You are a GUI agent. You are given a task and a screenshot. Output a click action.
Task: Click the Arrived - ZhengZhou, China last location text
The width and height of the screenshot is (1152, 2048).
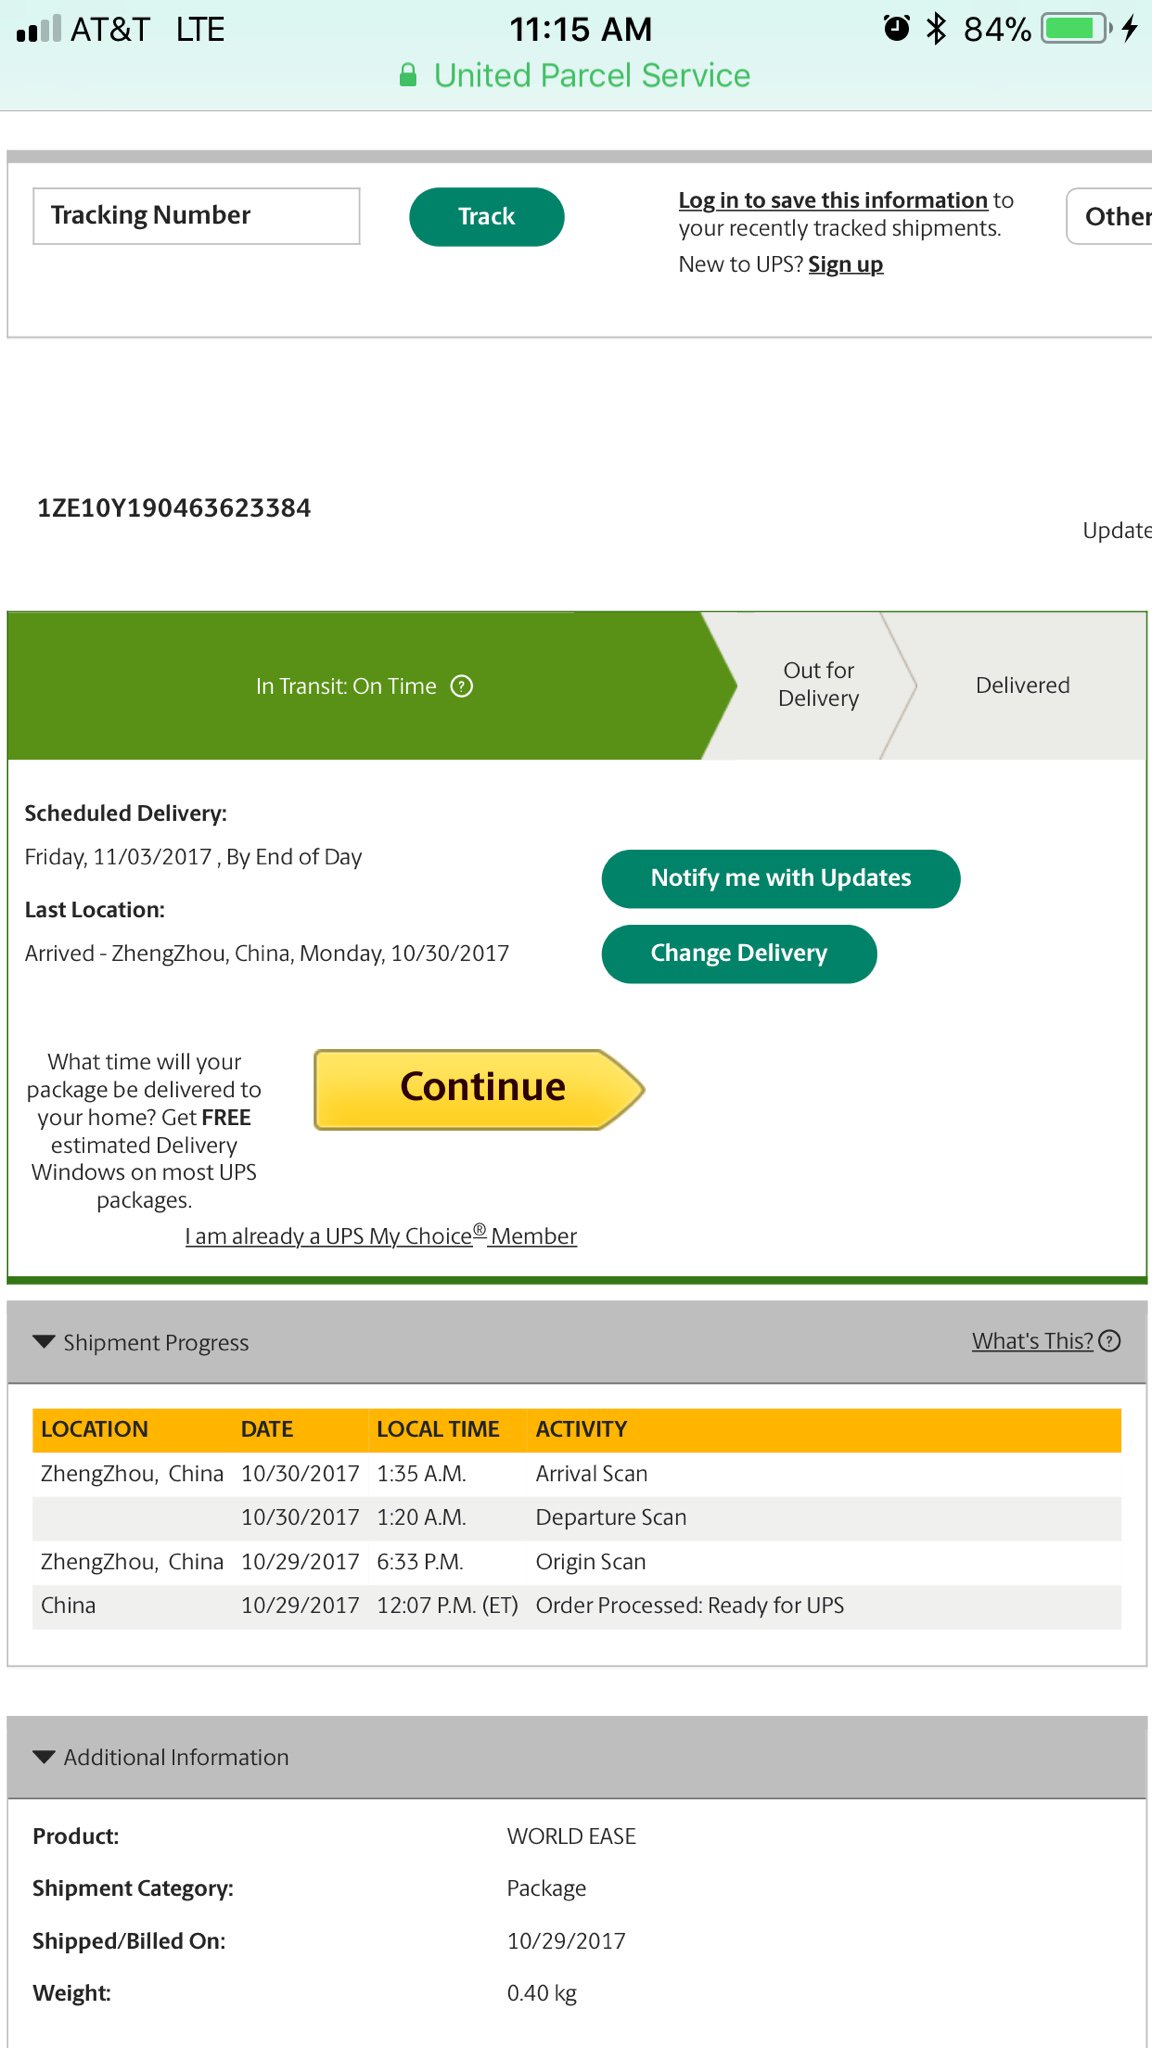267,953
